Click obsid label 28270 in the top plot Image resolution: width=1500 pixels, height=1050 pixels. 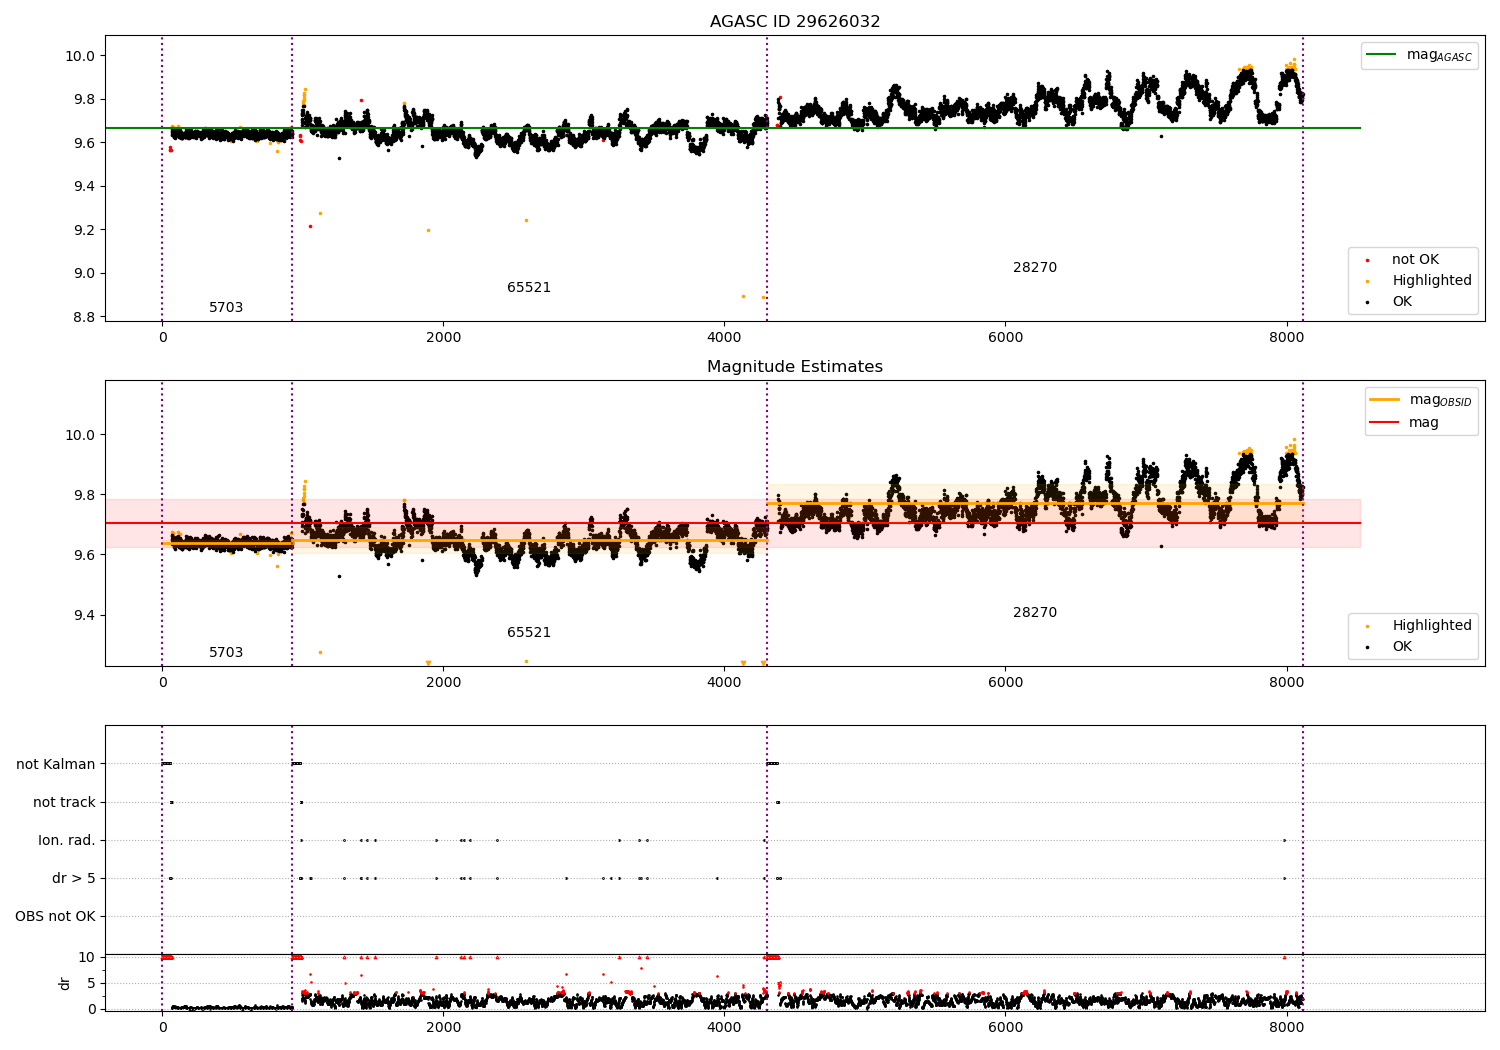click(1035, 268)
